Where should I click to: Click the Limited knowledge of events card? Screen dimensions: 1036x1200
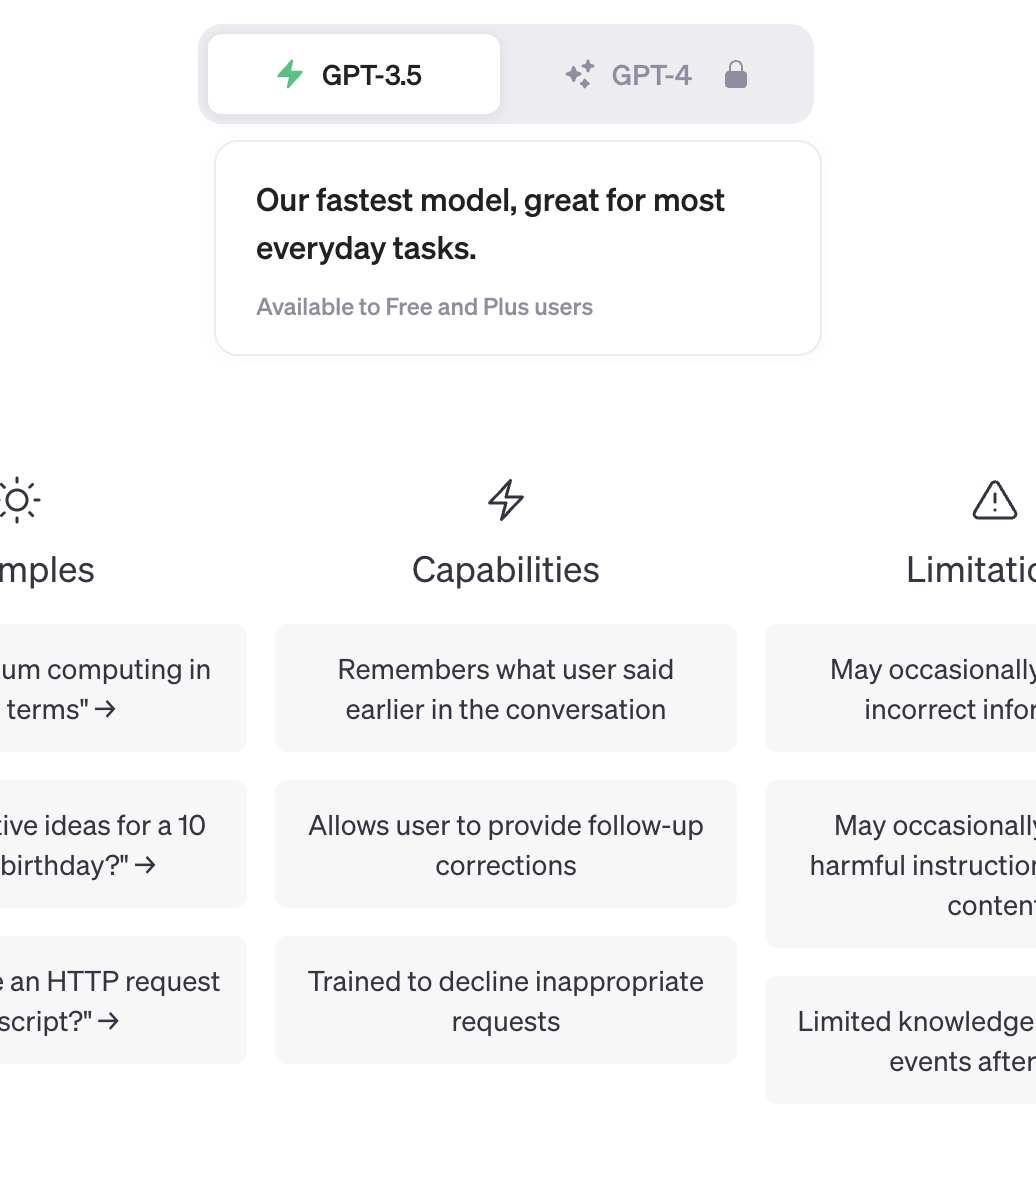[x=901, y=1040]
